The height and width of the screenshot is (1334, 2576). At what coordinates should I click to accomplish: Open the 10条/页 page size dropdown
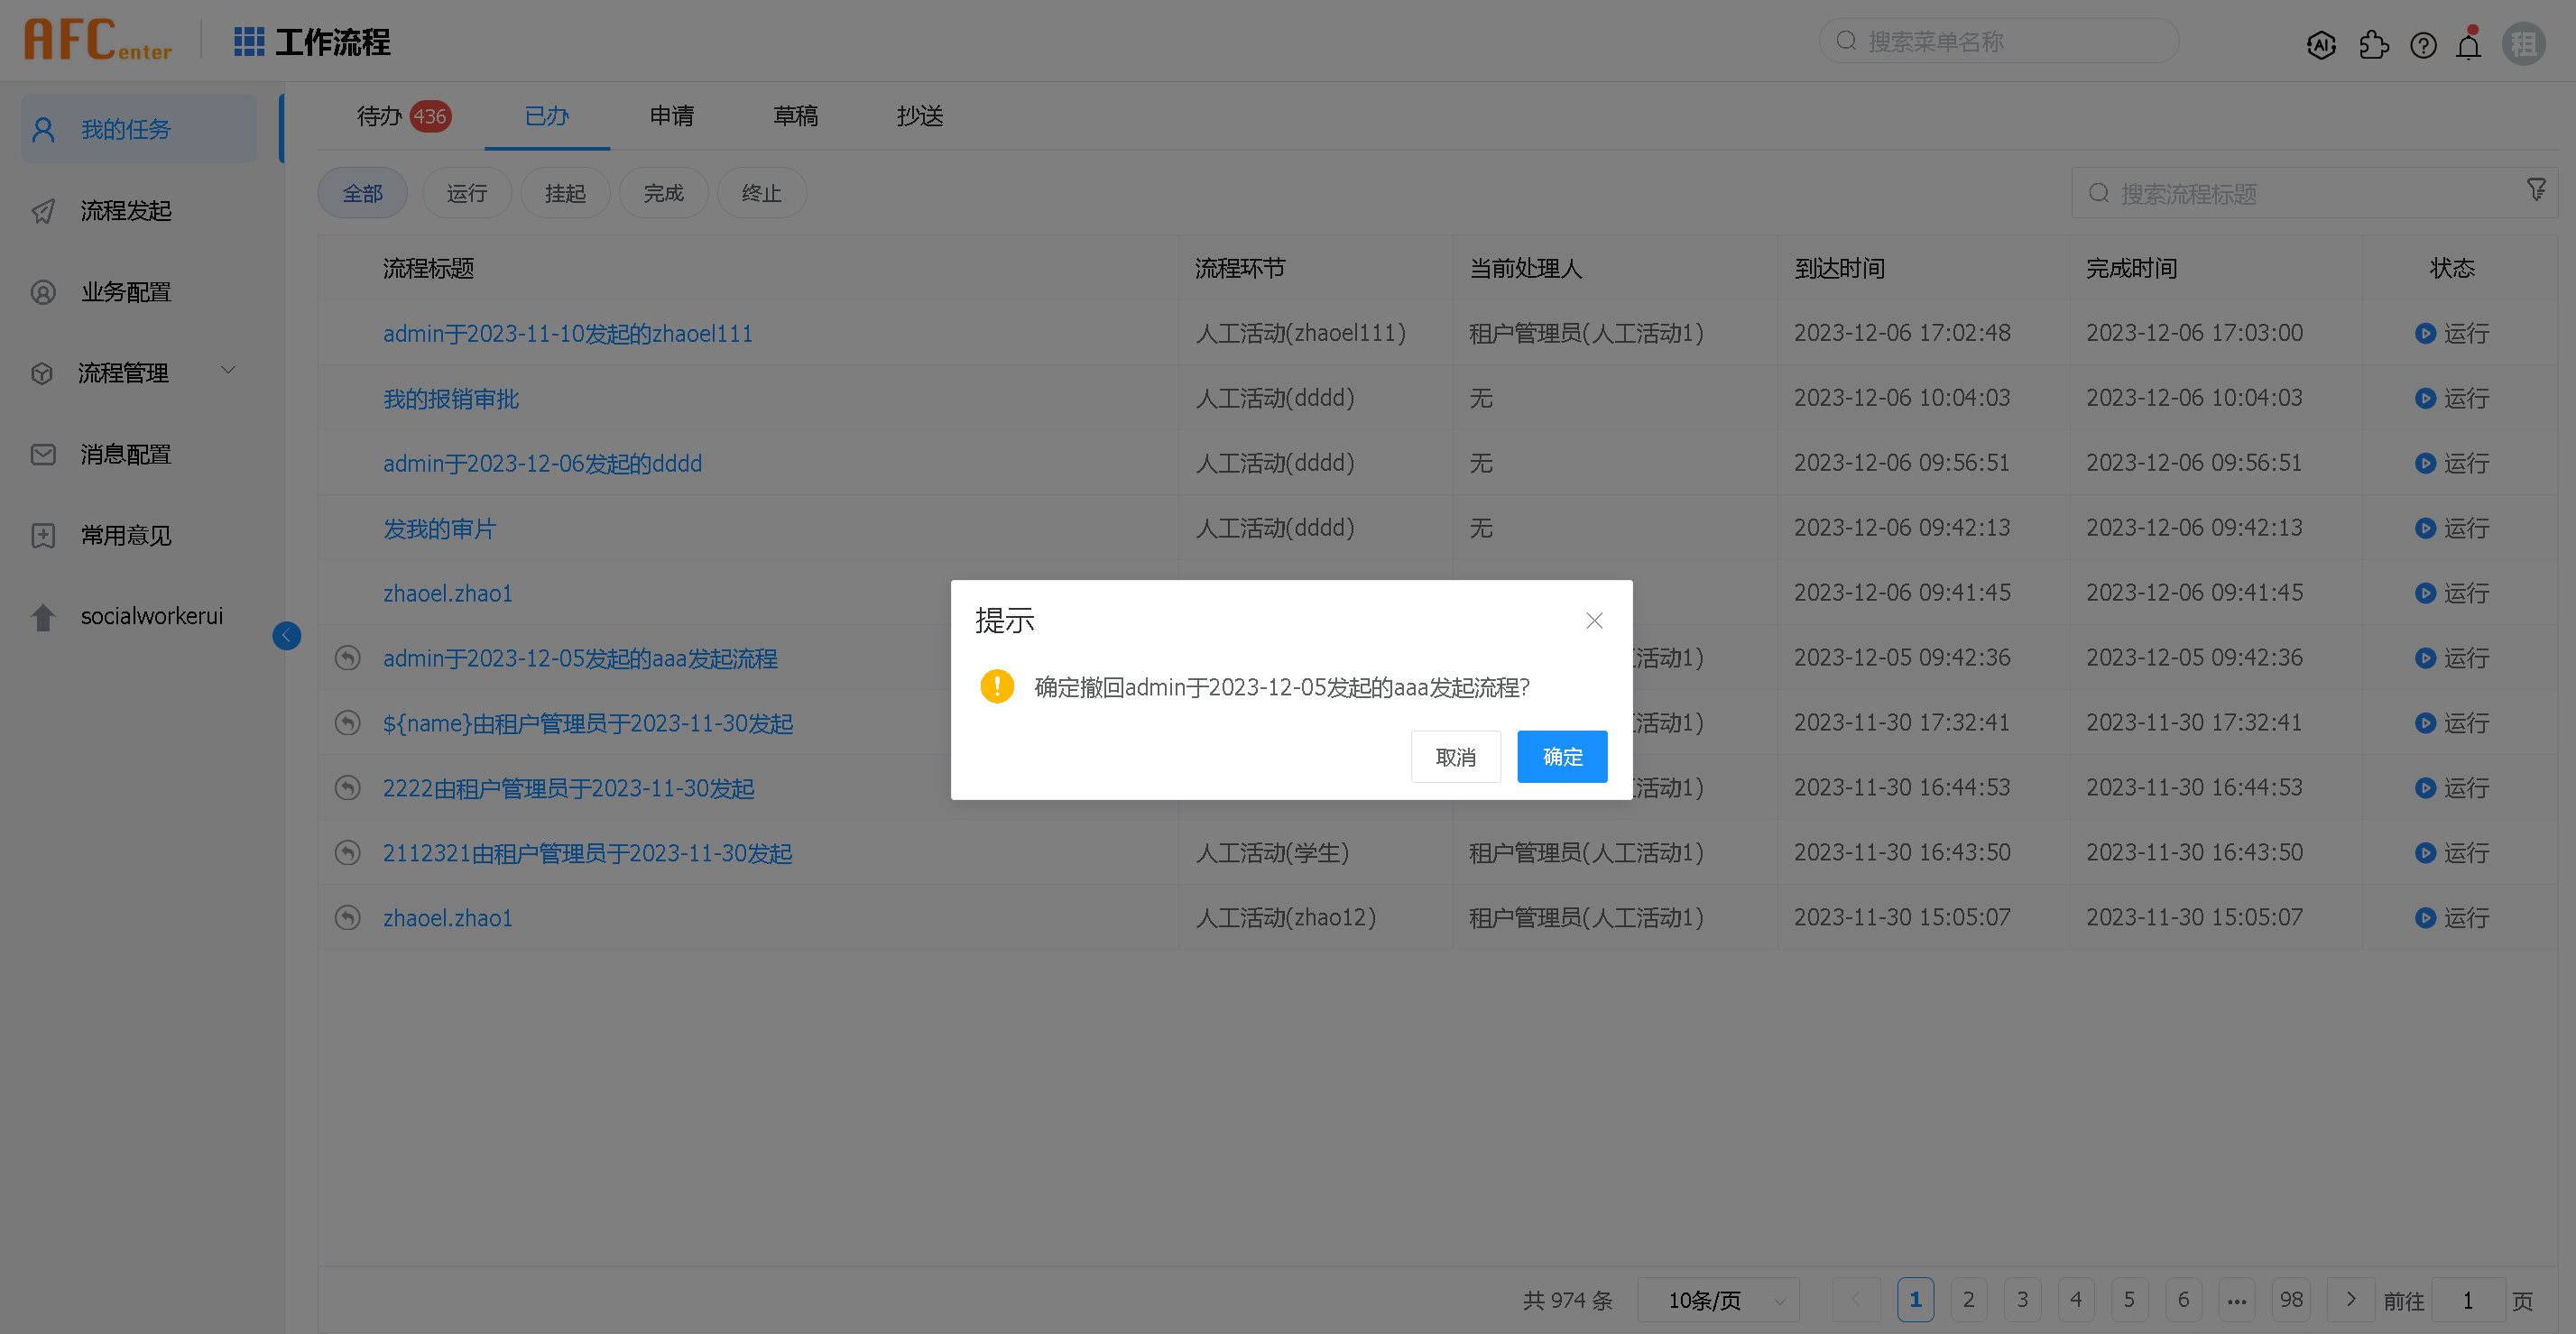click(x=1719, y=1300)
